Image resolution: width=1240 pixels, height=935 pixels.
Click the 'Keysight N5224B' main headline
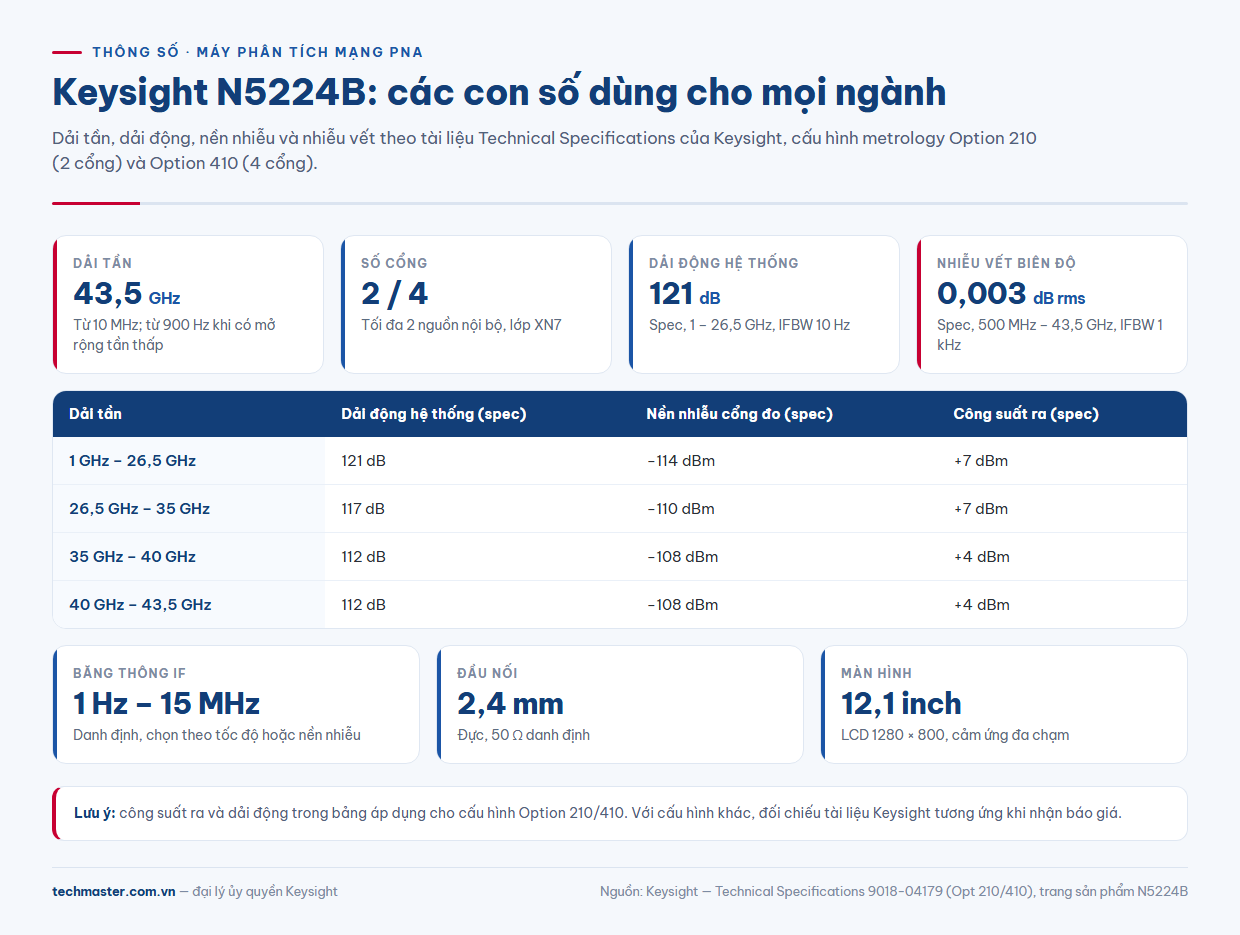pyautogui.click(x=499, y=93)
